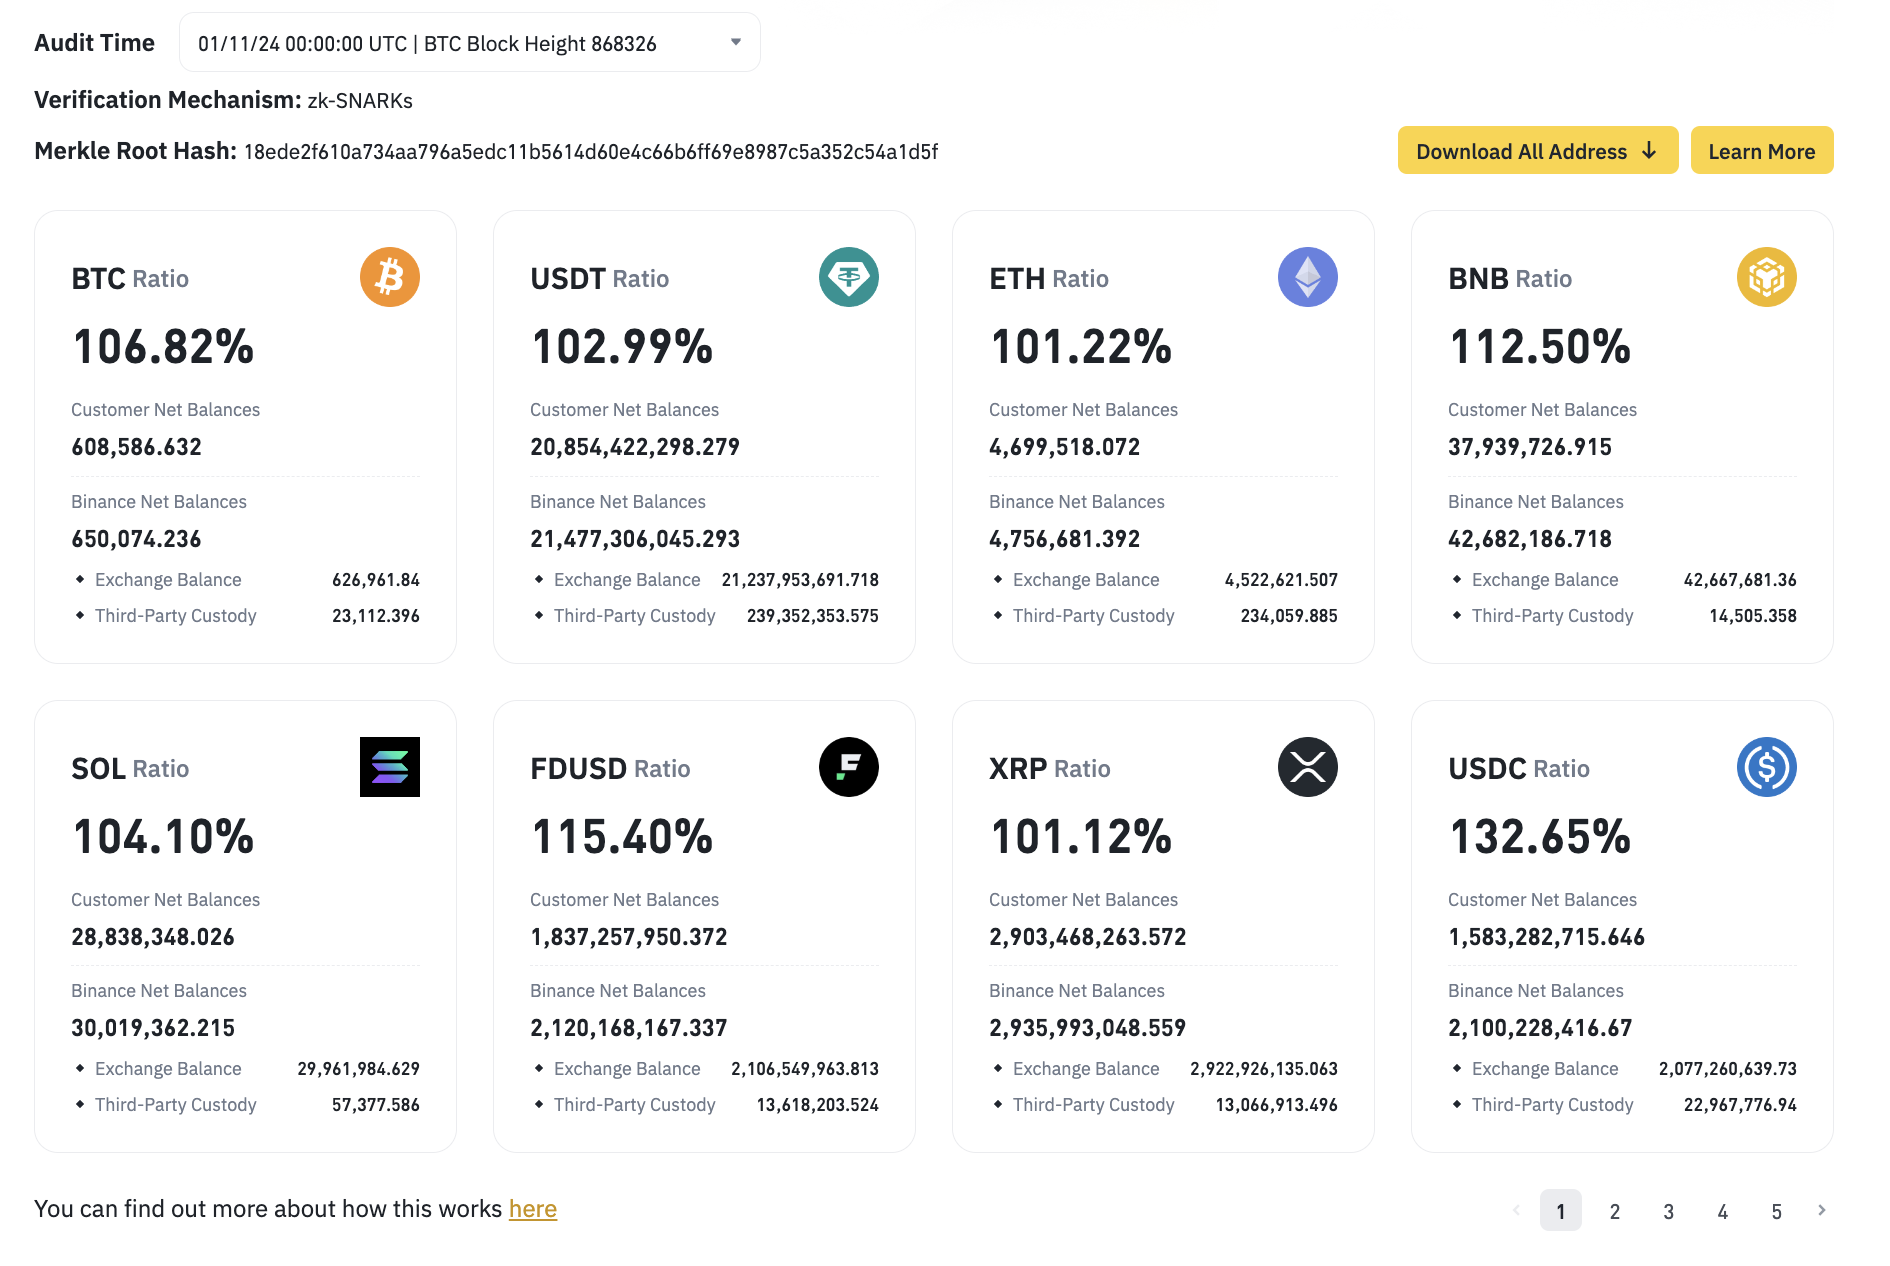The height and width of the screenshot is (1266, 1890).
Task: Click the BTC bitcoin icon
Action: 389,277
